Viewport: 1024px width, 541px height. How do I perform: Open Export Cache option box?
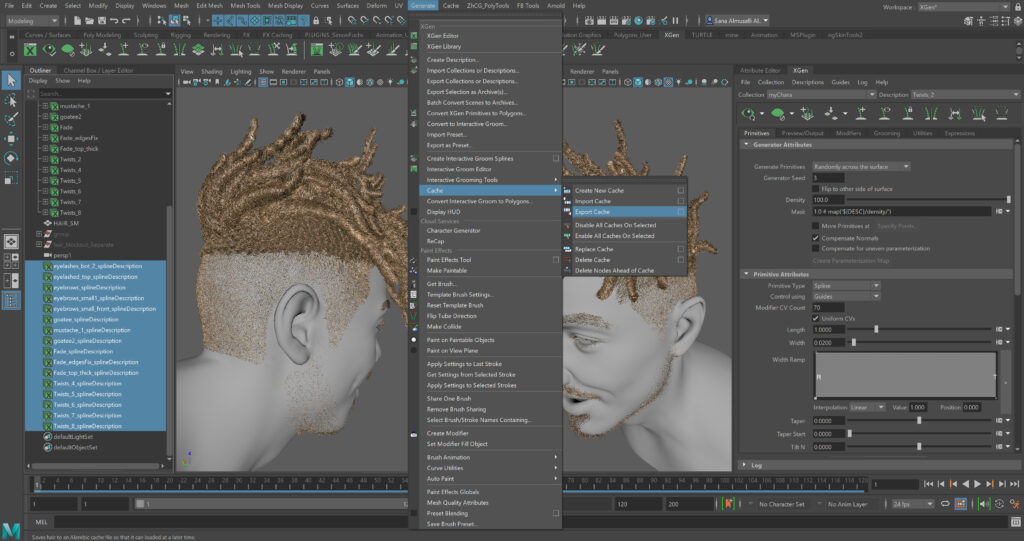click(681, 212)
